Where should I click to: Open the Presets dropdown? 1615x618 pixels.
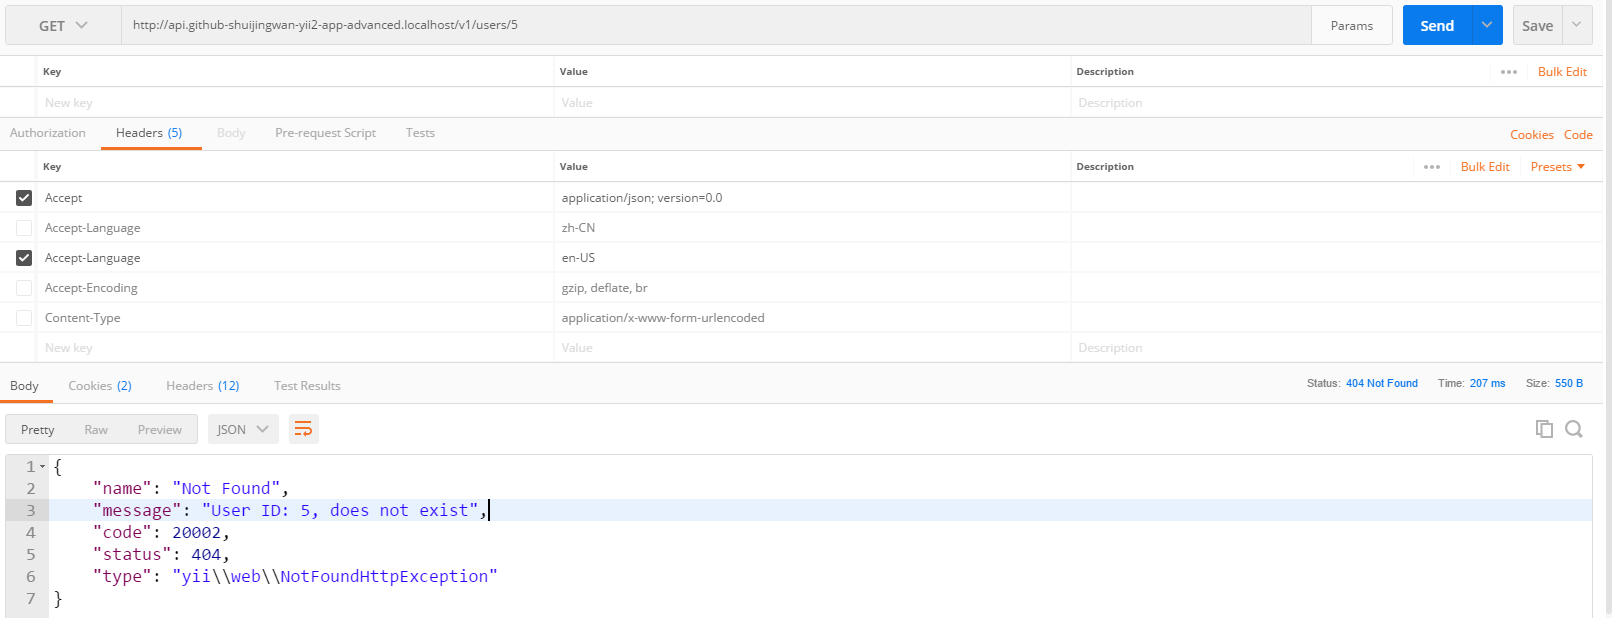[1557, 167]
